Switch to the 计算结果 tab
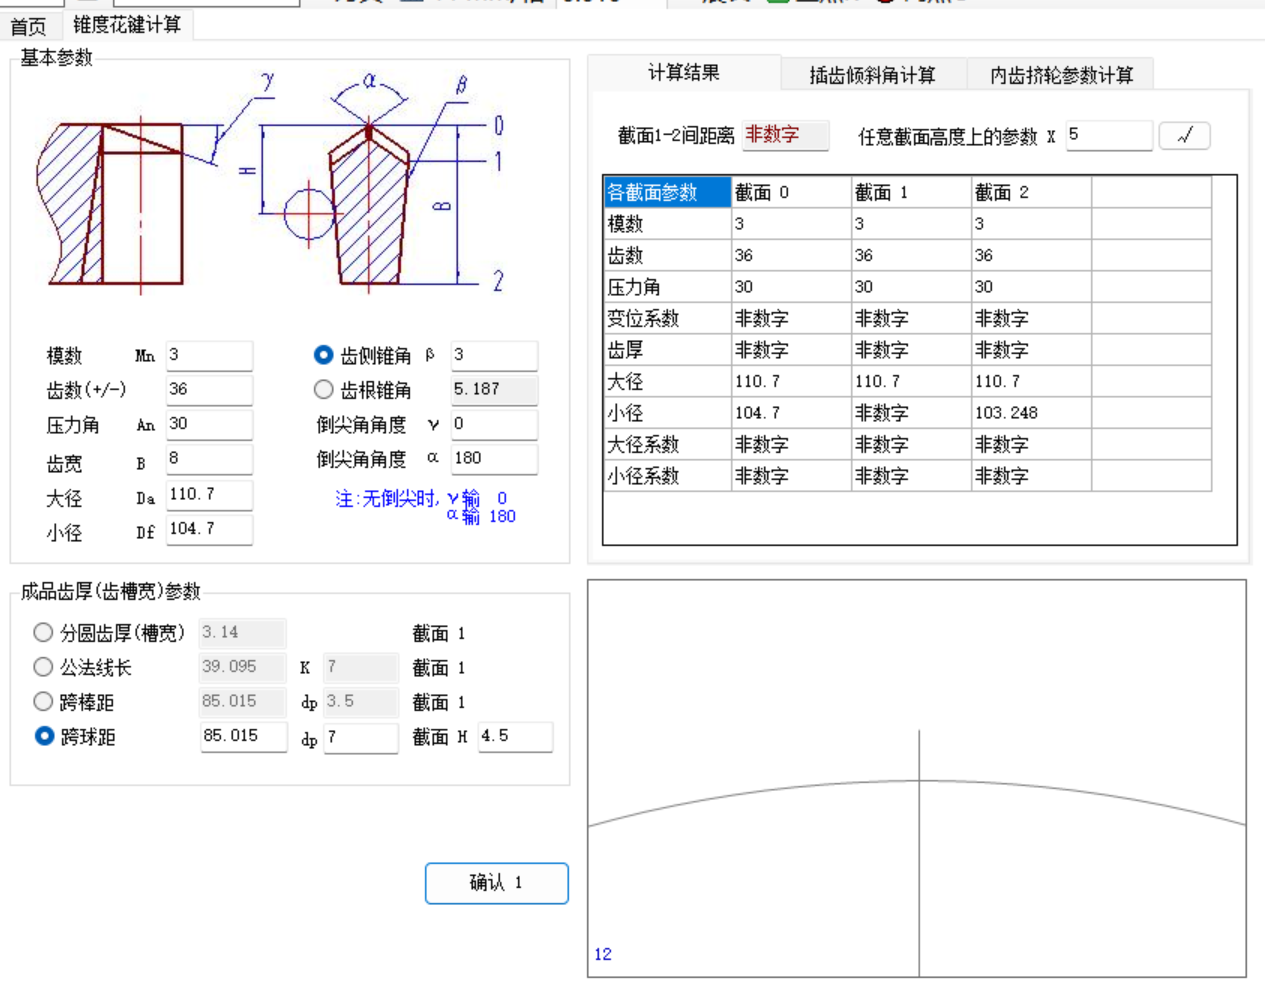Image resolution: width=1265 pixels, height=986 pixels. (685, 73)
